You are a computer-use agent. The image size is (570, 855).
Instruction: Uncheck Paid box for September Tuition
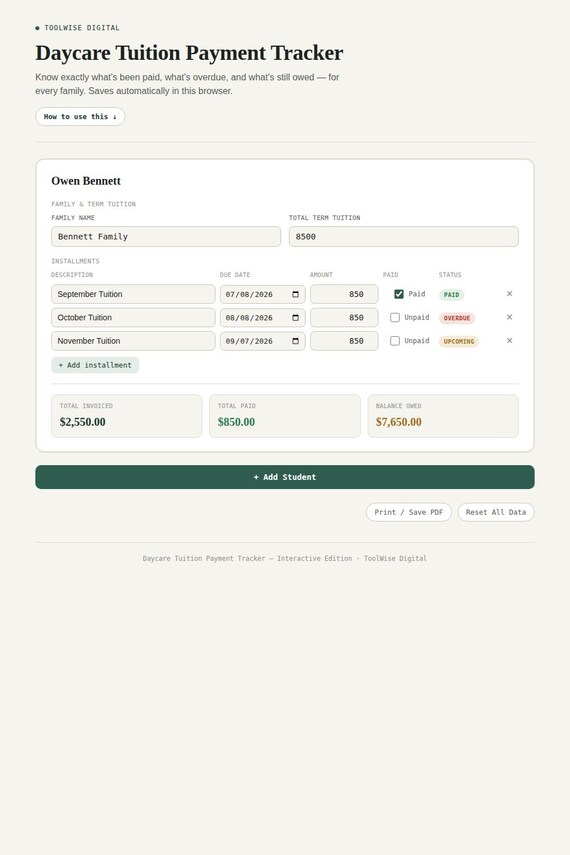[399, 294]
